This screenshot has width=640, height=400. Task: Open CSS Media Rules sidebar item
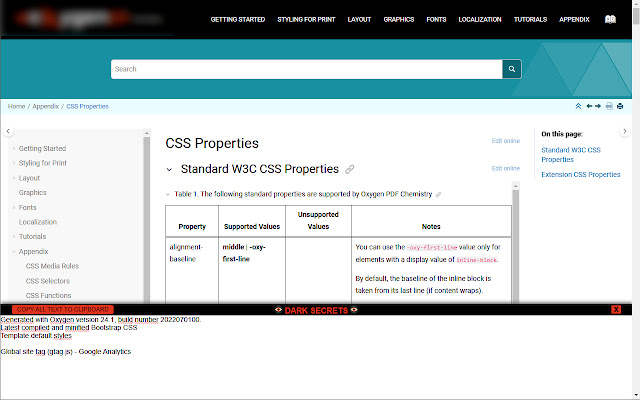pyautogui.click(x=52, y=266)
